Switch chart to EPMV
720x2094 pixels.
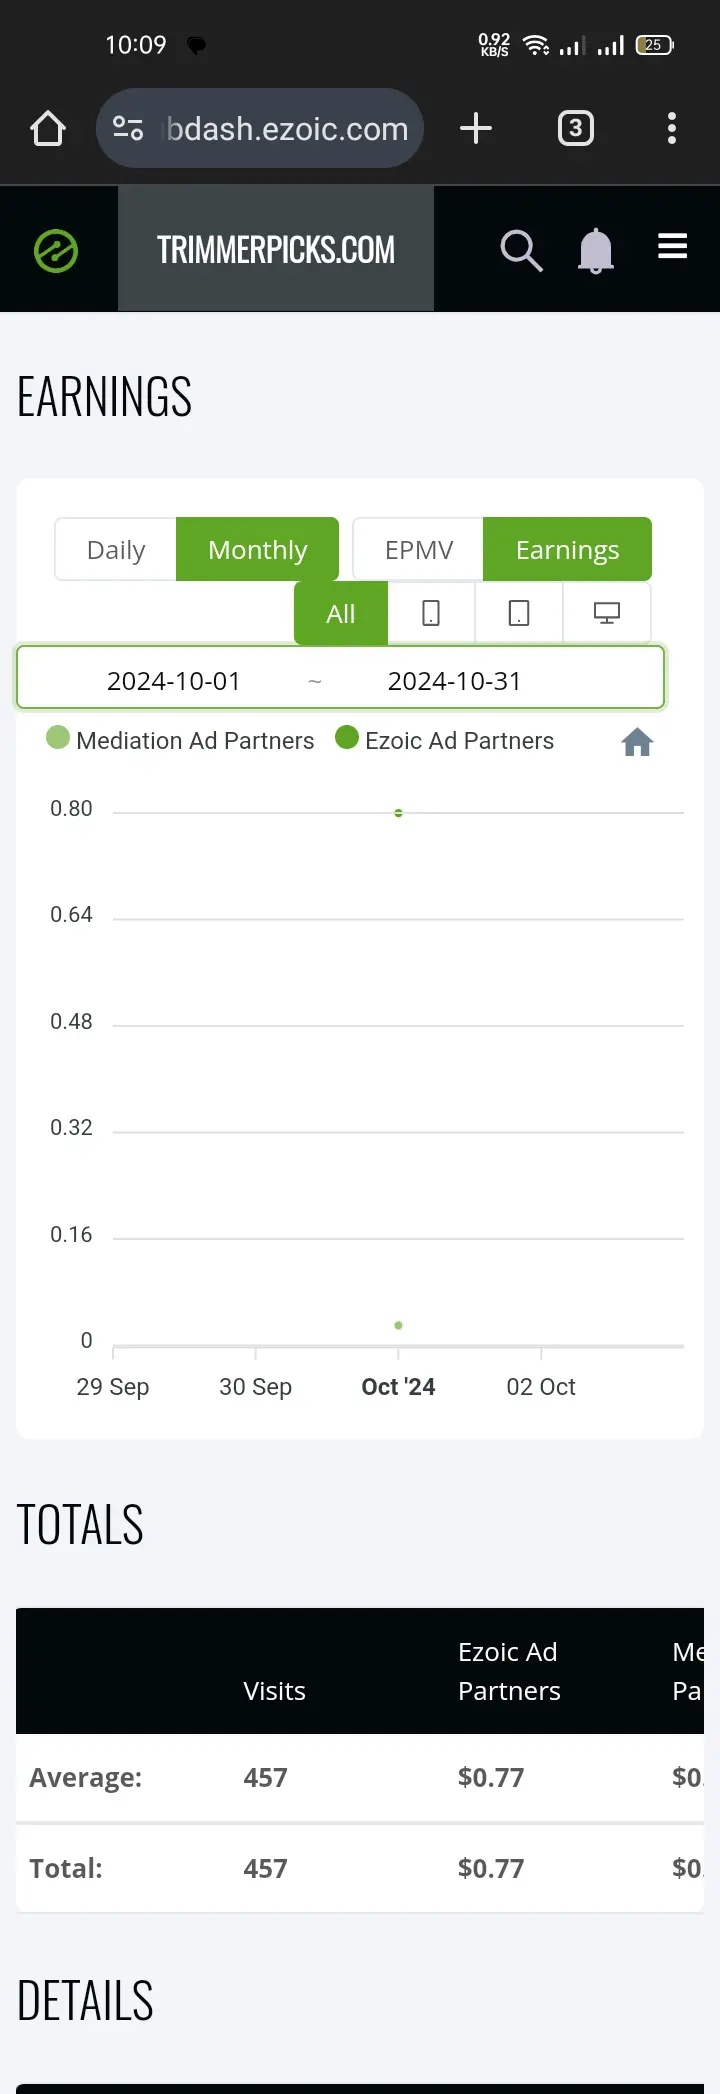(x=419, y=549)
